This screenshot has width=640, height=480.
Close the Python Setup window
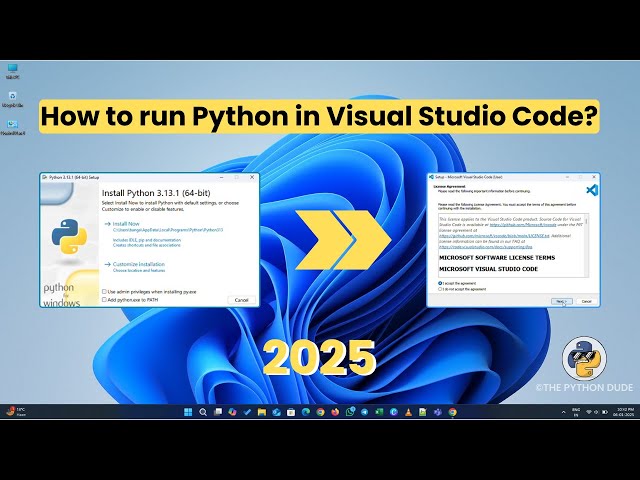coord(252,177)
